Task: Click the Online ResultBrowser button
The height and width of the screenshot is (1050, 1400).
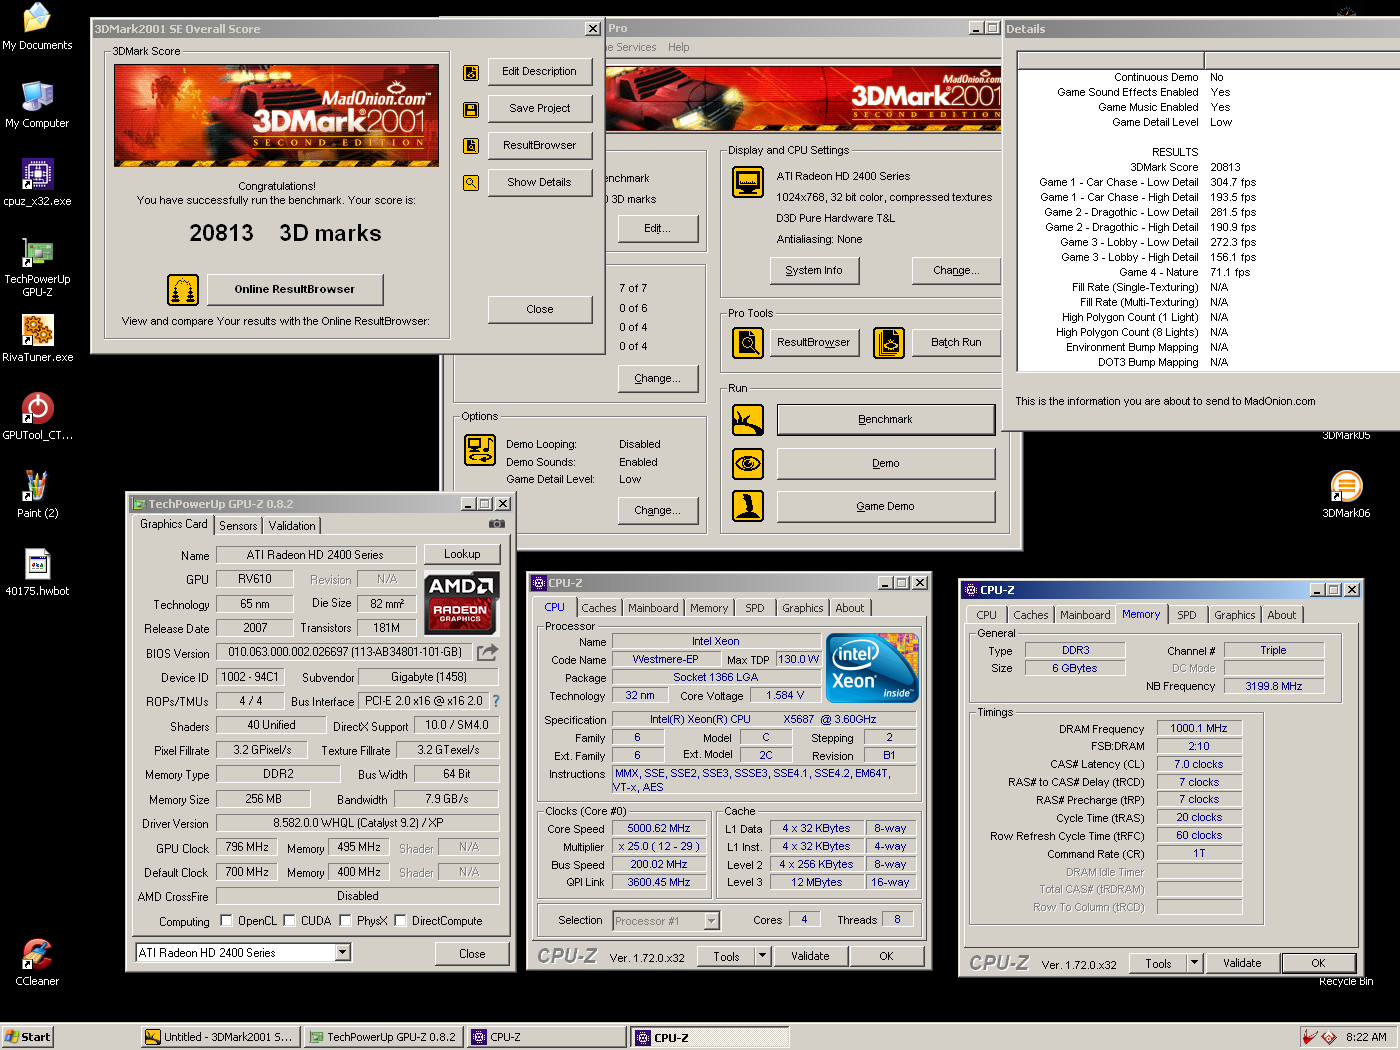Action: (295, 290)
